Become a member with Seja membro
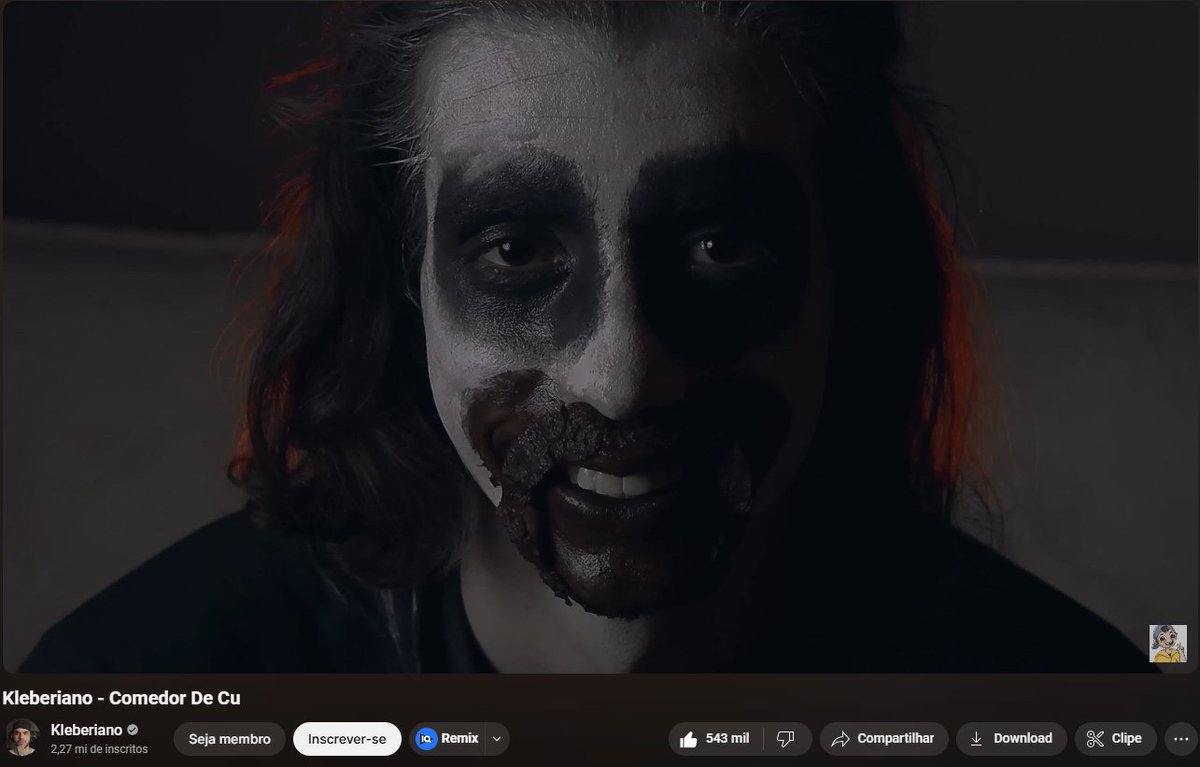This screenshot has height=767, width=1200. coord(230,739)
